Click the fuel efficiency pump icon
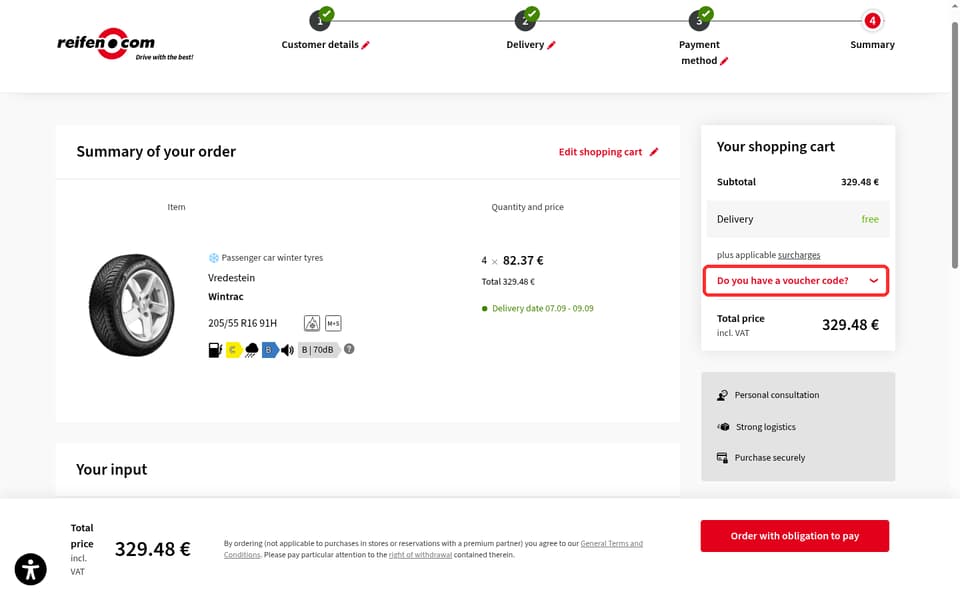 (215, 350)
